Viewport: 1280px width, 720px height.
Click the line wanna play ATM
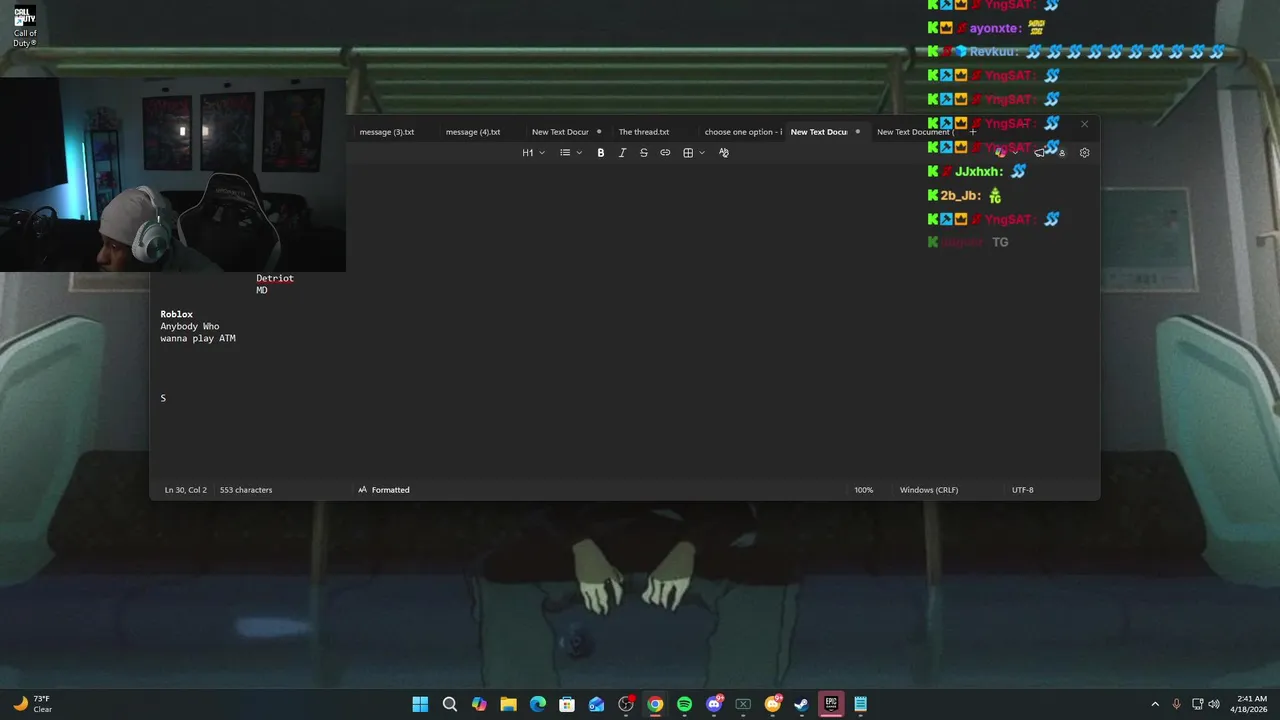[198, 338]
